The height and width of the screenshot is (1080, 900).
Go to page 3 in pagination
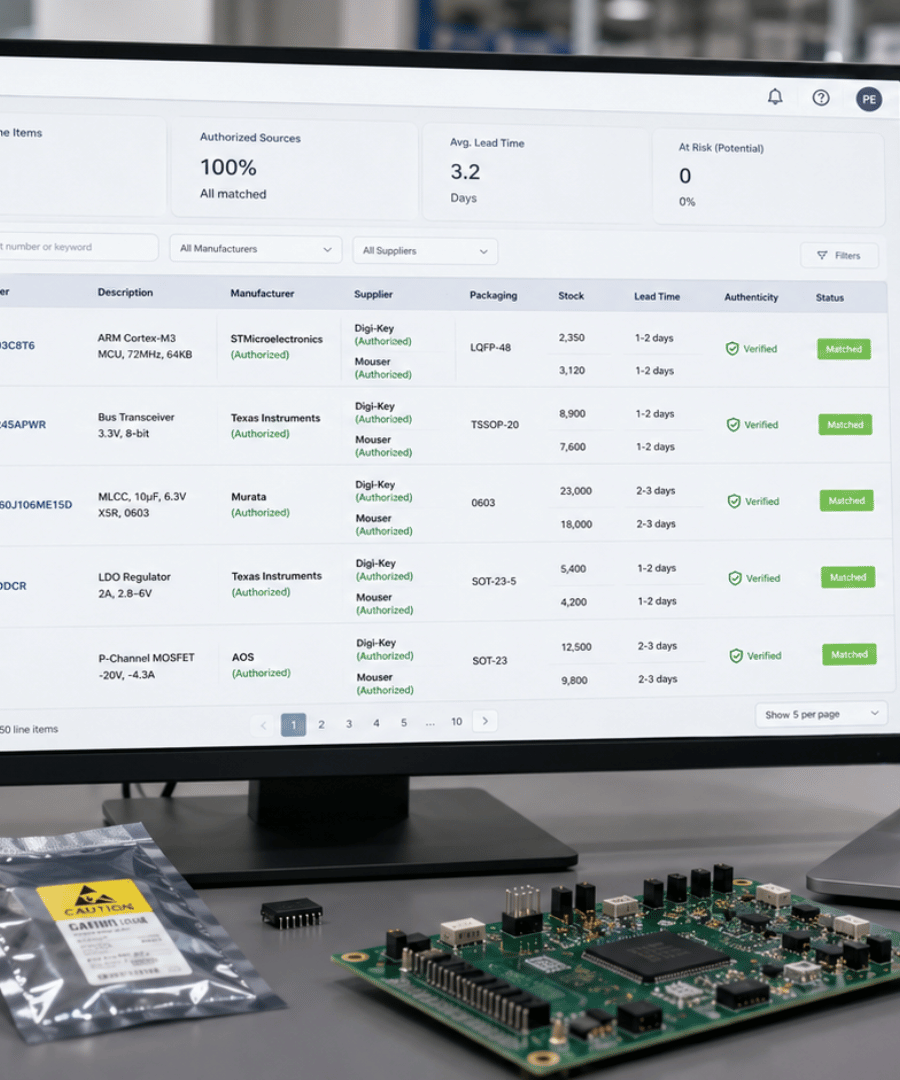pos(348,724)
